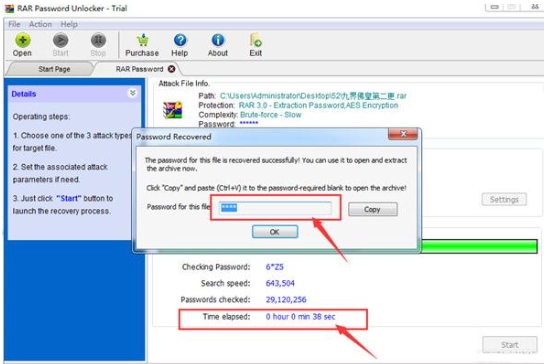Close the Password Recovered dialog

tap(403, 134)
